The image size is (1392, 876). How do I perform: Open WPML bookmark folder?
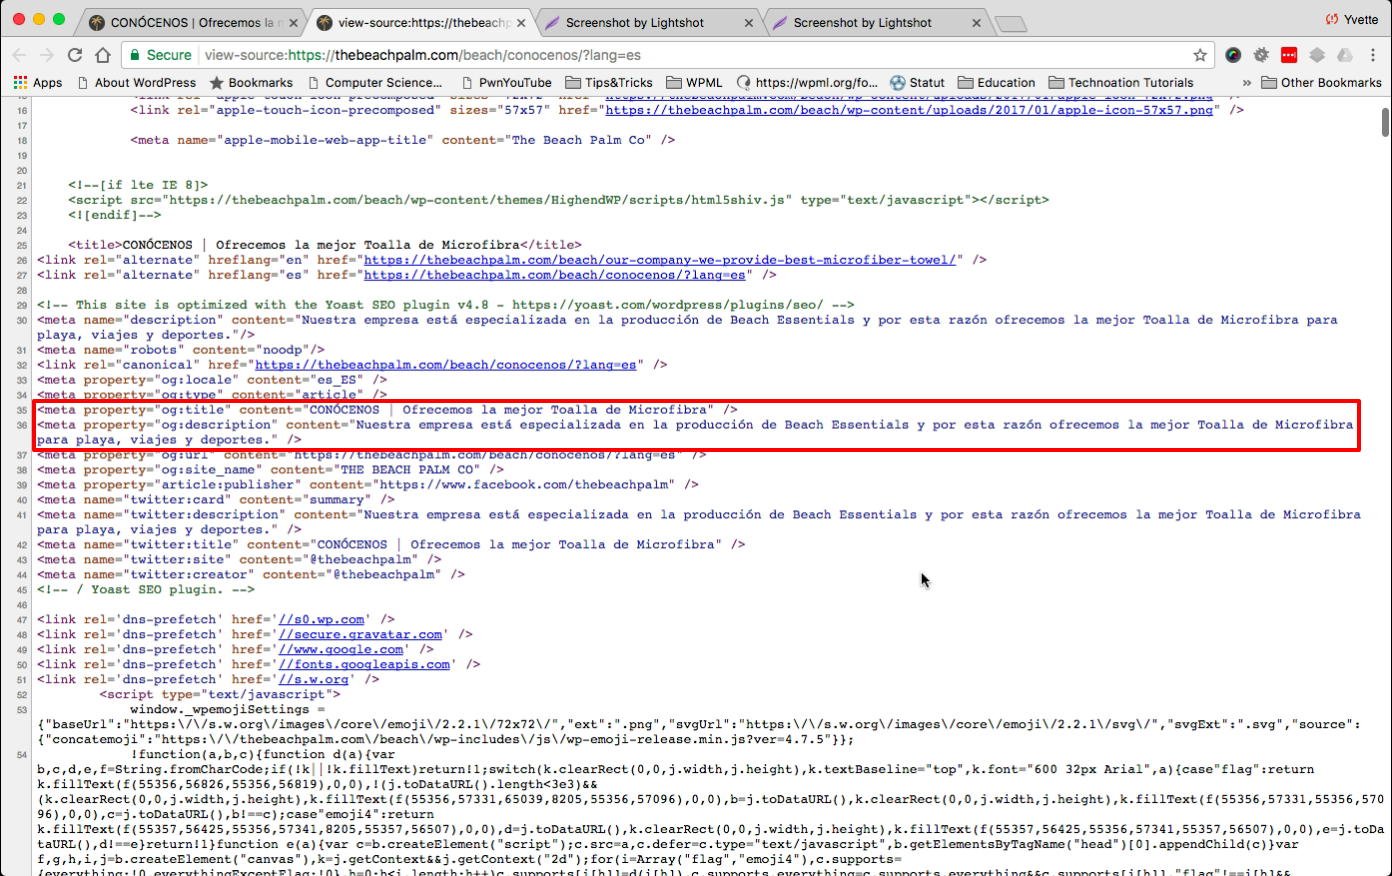[x=694, y=83]
